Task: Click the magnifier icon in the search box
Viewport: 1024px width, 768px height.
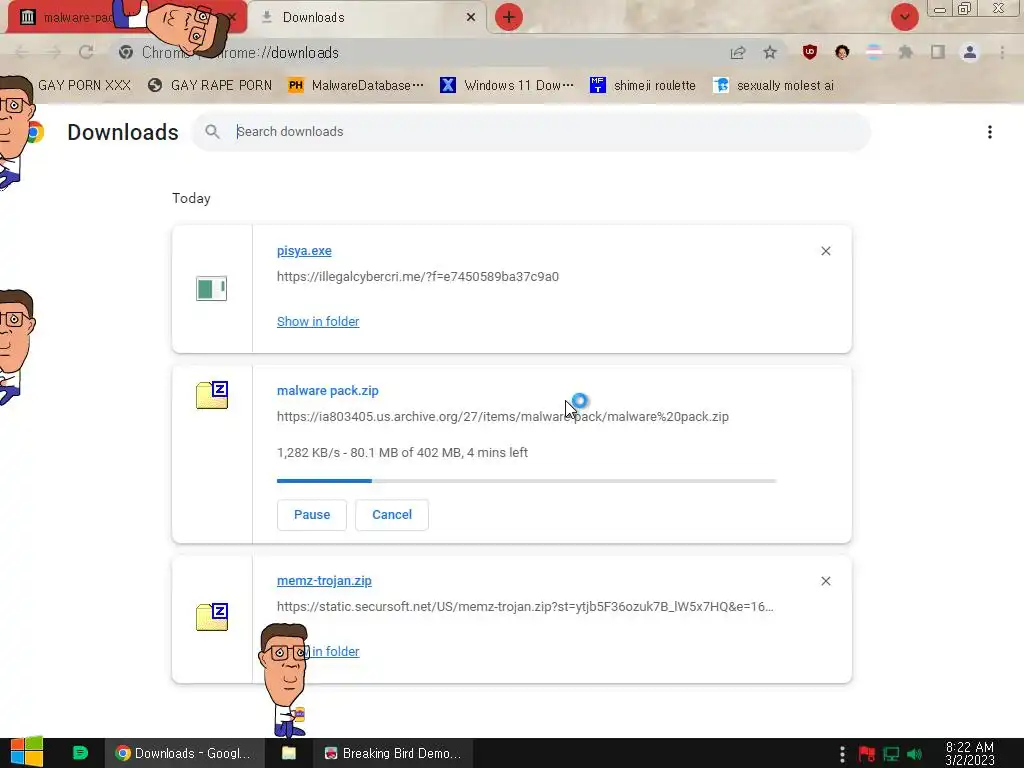Action: point(212,132)
